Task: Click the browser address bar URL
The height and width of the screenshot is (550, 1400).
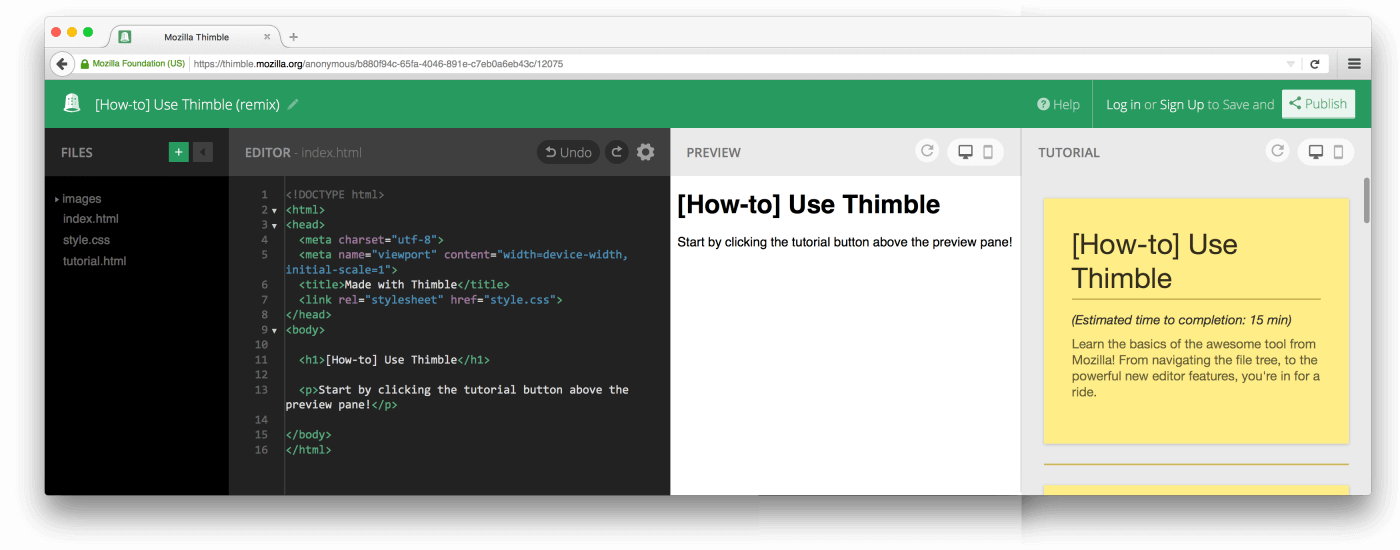Action: point(378,63)
